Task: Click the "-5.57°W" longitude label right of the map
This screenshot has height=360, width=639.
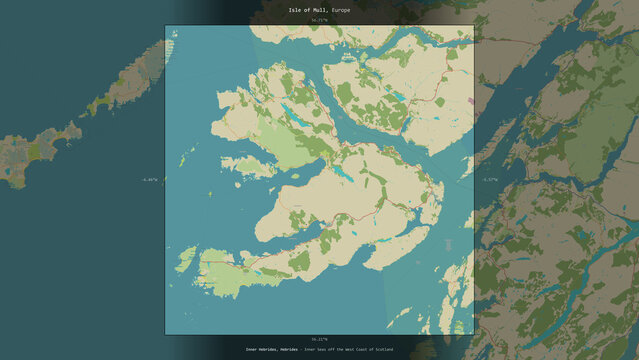Action: point(489,180)
